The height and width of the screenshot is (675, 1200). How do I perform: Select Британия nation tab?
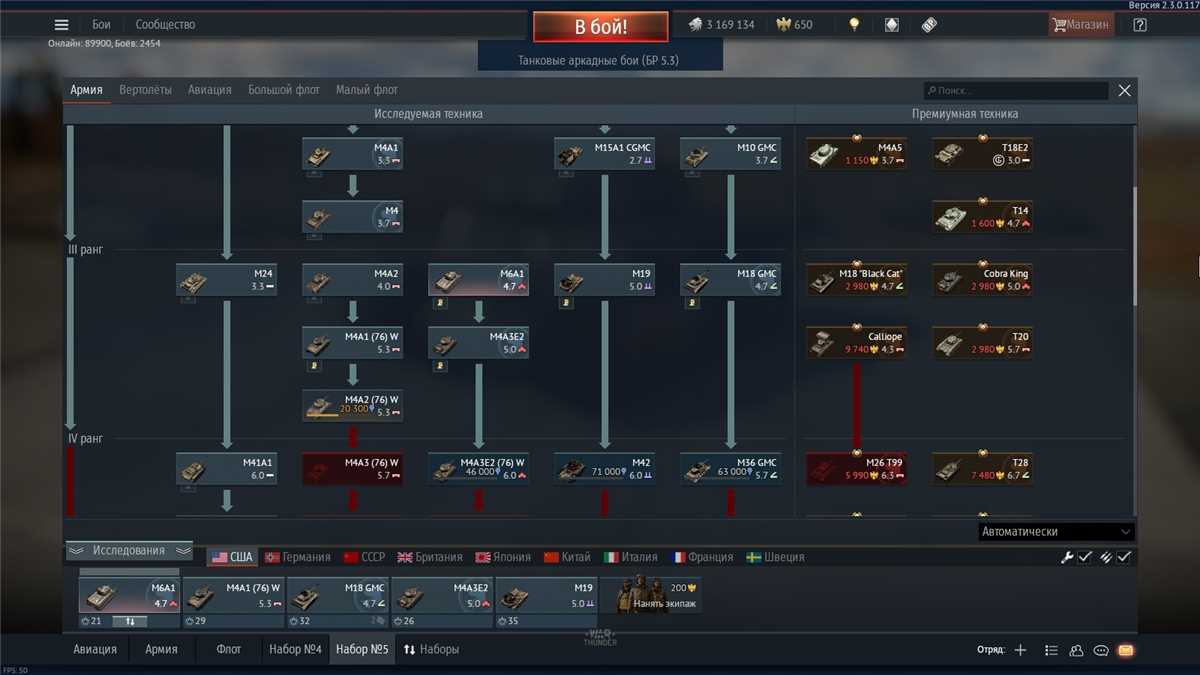click(x=430, y=557)
